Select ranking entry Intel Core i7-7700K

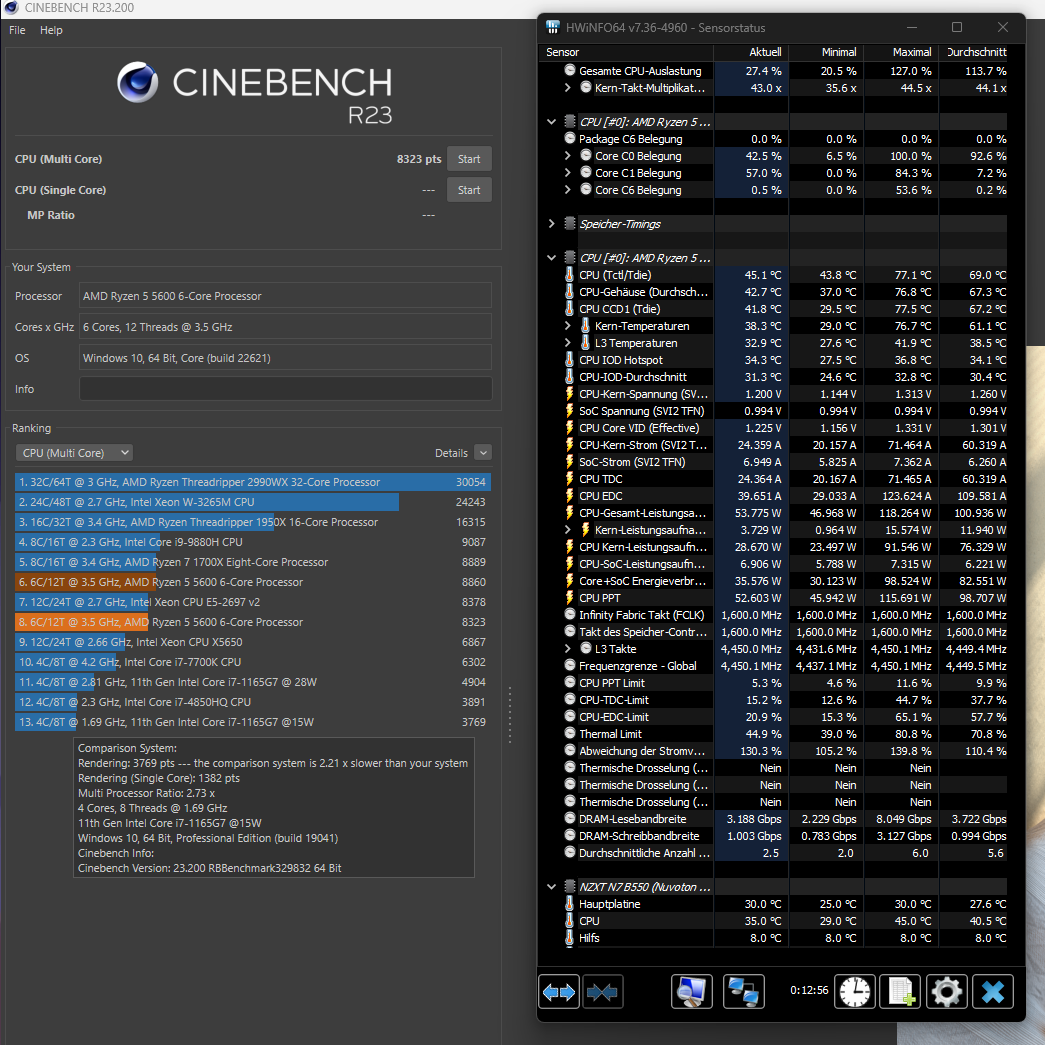253,662
